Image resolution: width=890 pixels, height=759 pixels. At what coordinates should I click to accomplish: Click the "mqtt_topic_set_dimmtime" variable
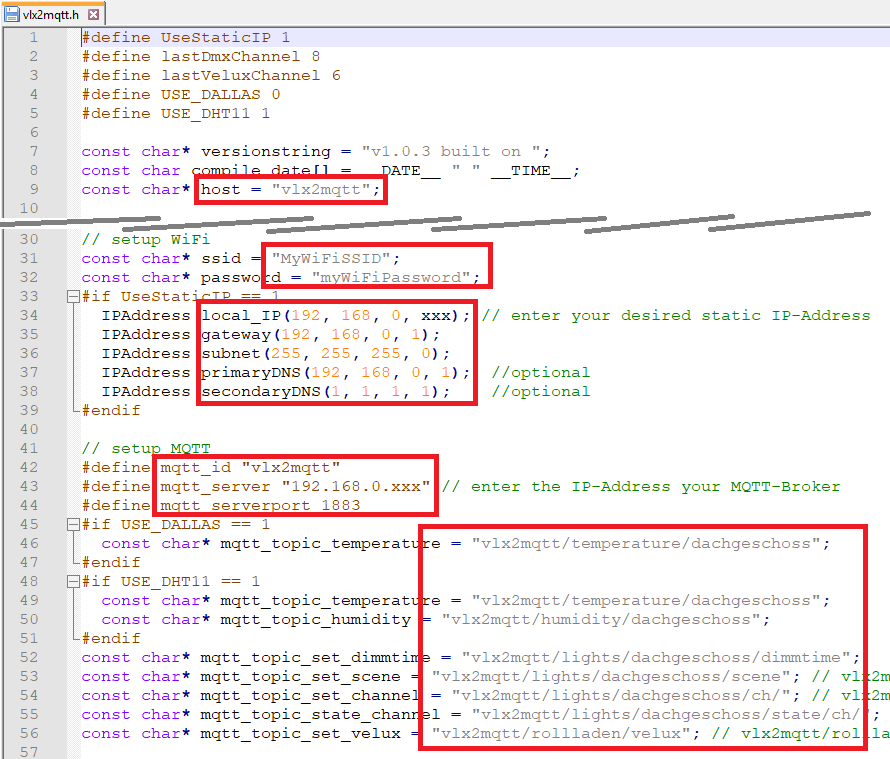click(315, 657)
